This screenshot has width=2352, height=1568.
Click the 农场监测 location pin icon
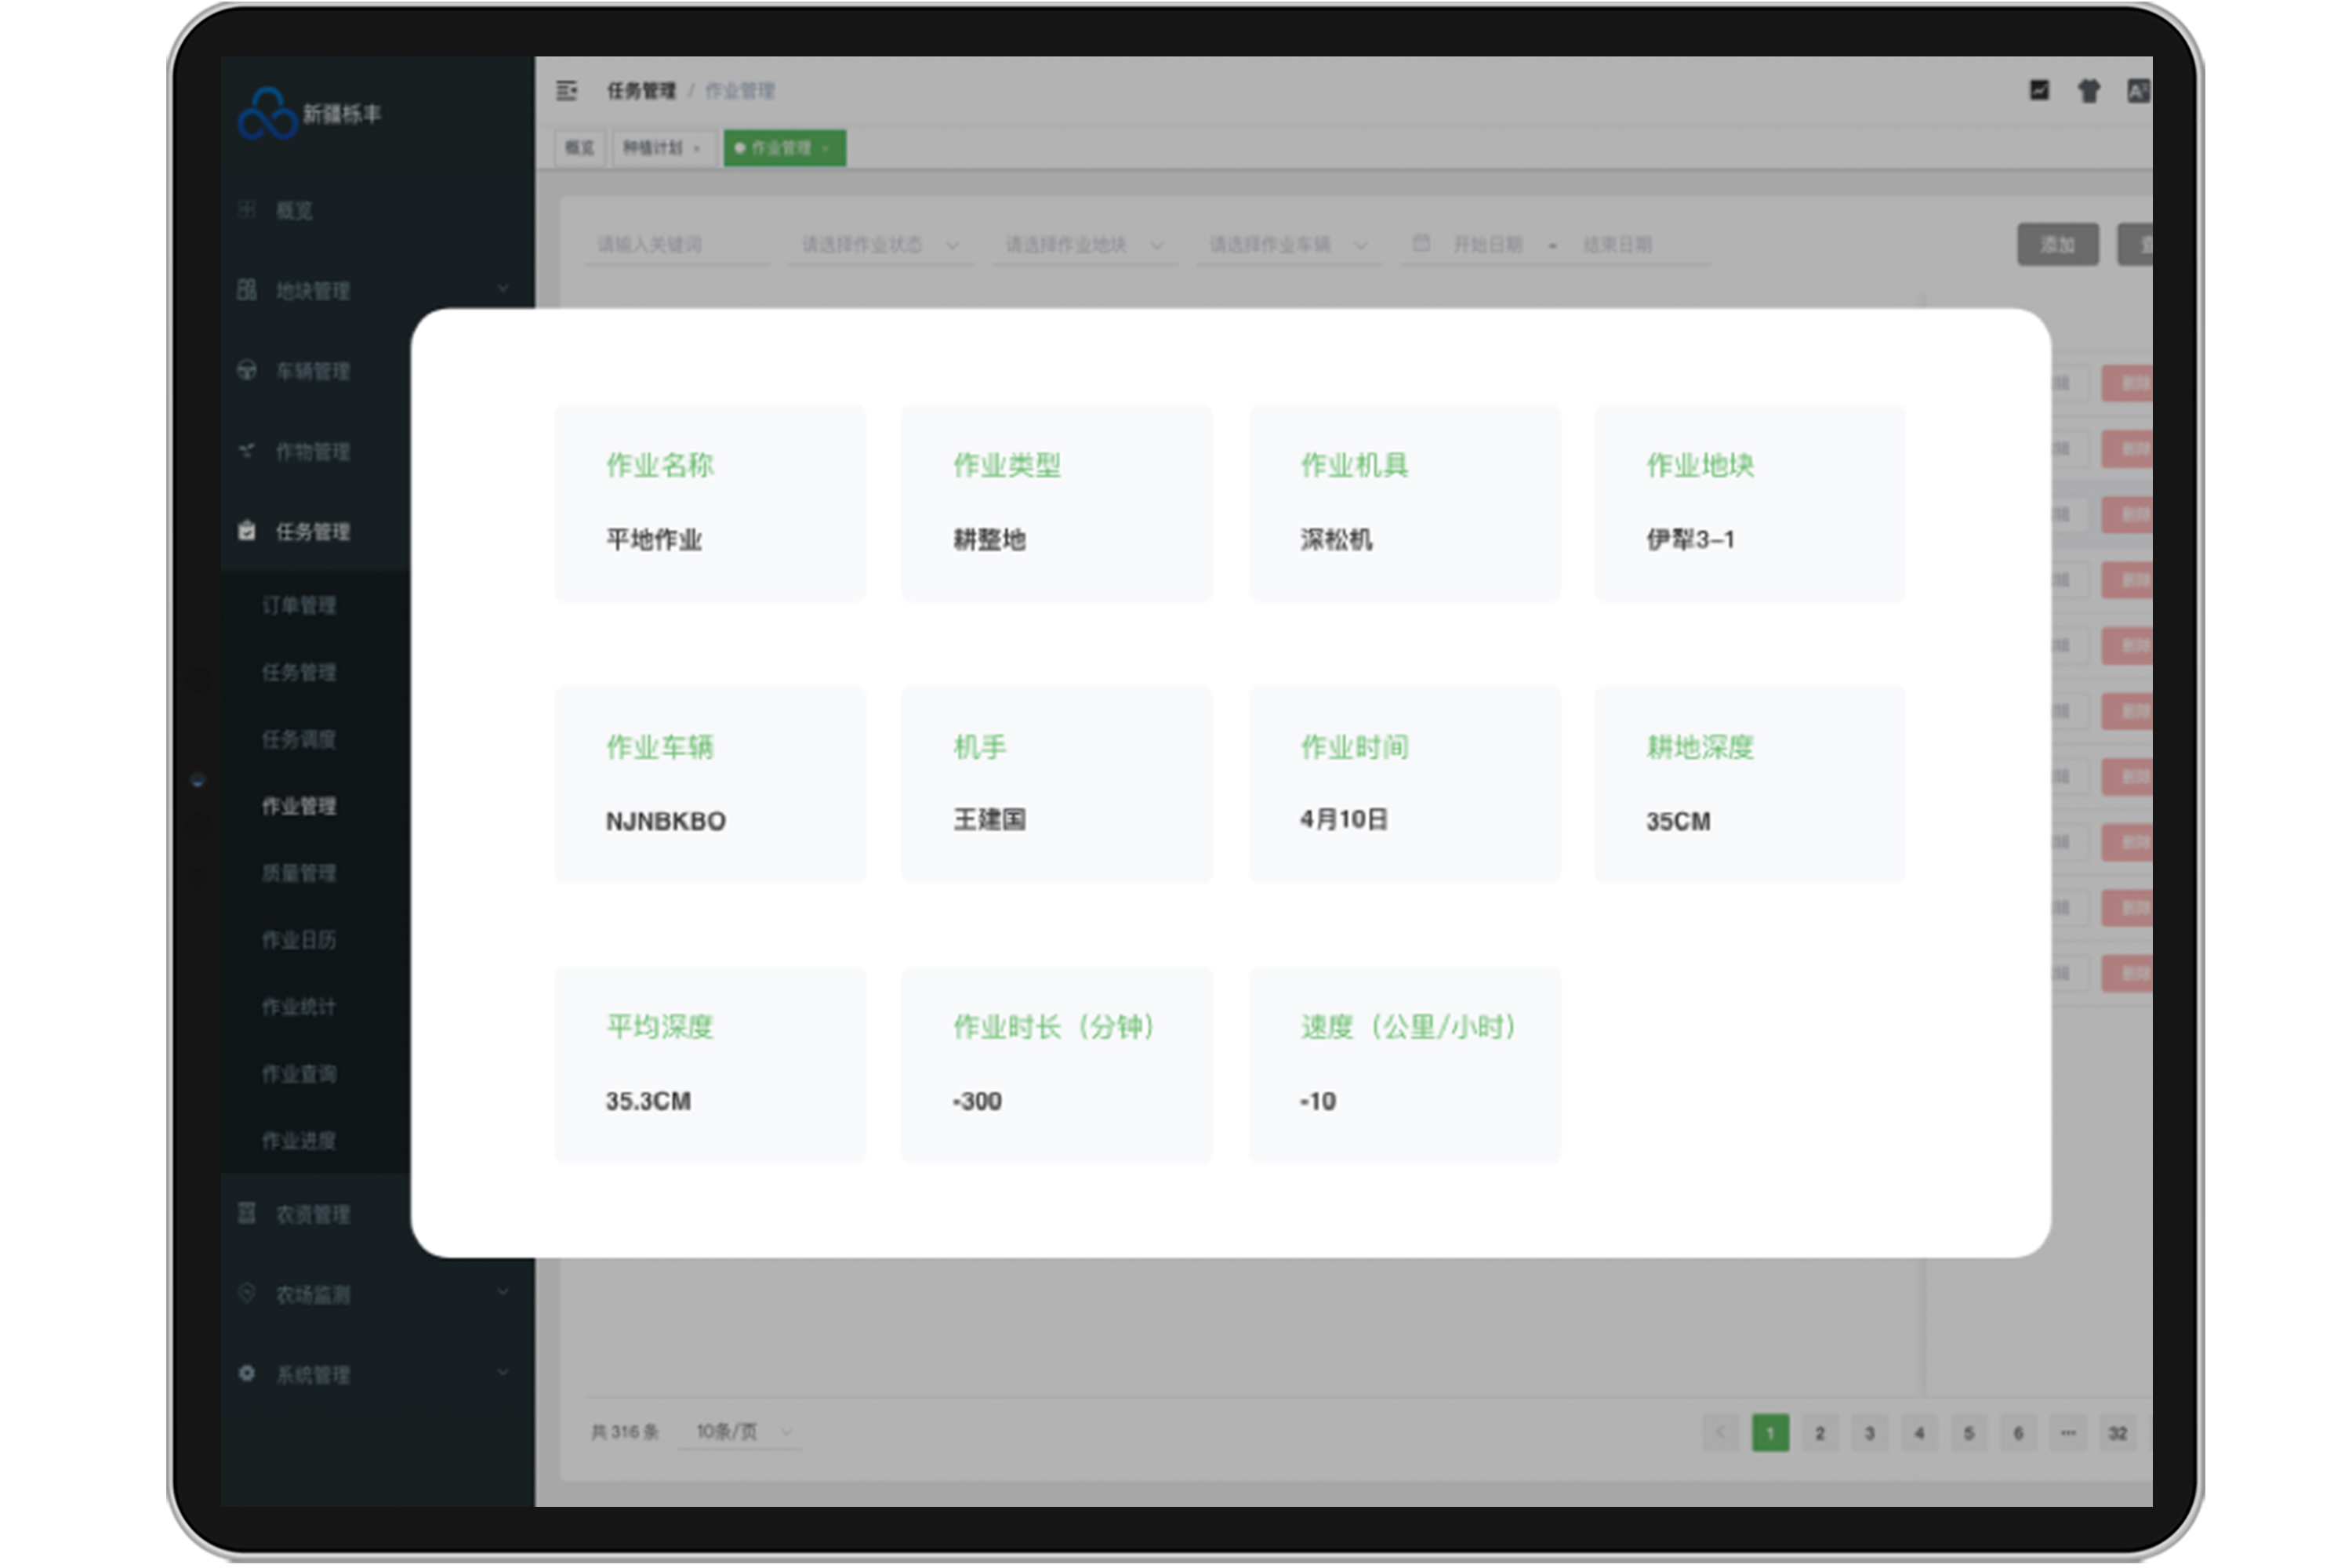pyautogui.click(x=247, y=1293)
